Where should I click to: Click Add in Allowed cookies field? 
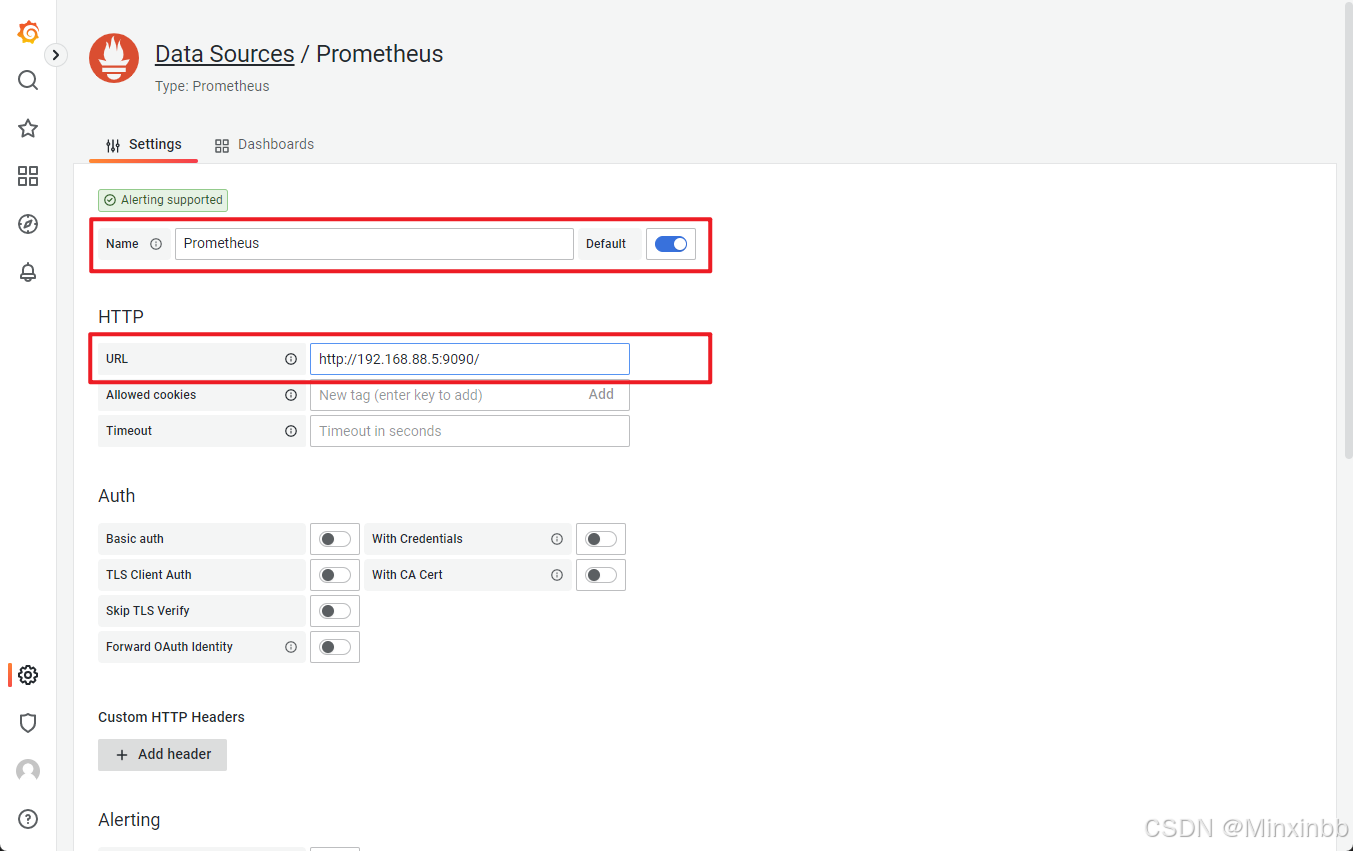[x=601, y=395]
